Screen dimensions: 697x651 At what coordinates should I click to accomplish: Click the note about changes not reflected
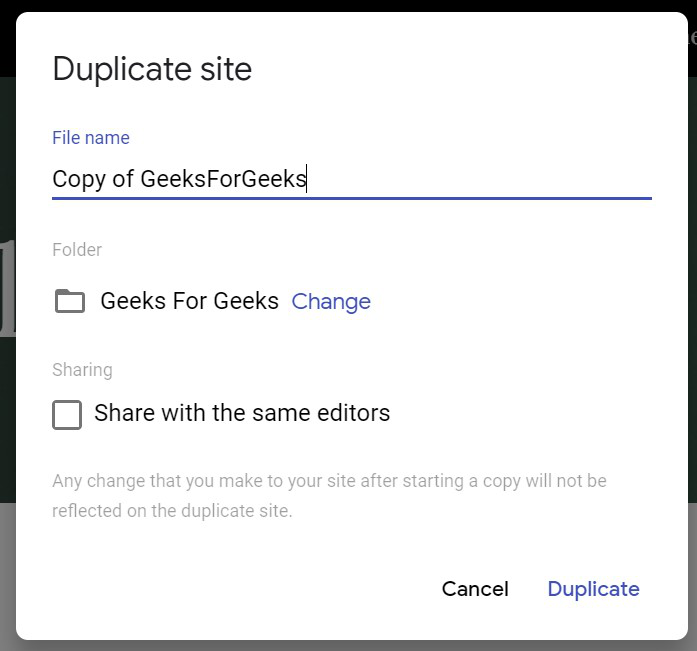[x=329, y=482]
